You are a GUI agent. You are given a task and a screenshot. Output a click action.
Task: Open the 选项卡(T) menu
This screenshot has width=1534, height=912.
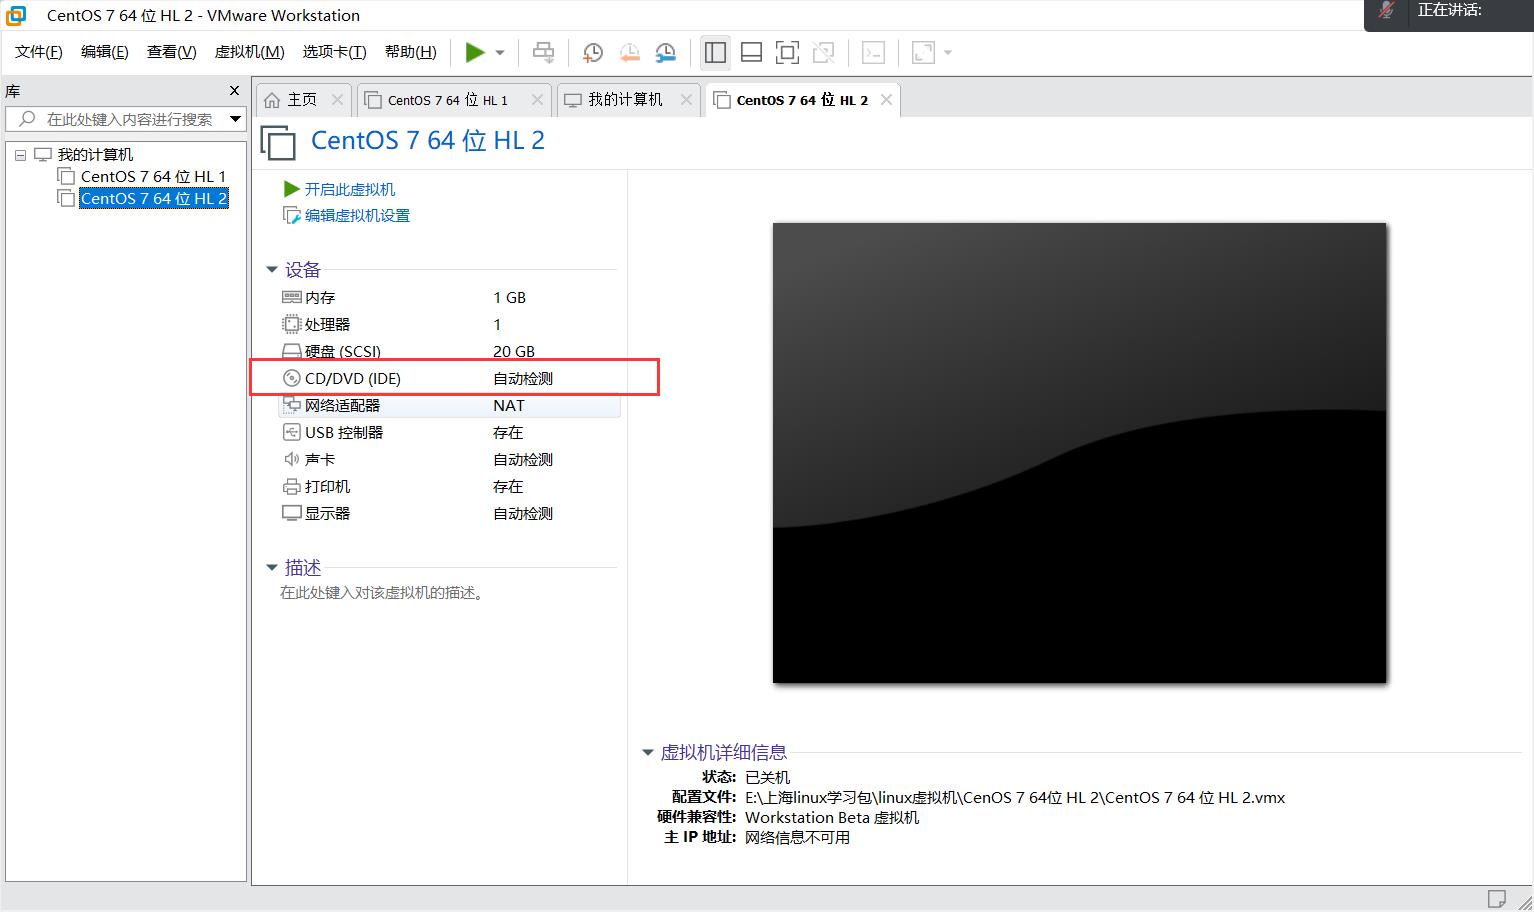tap(335, 52)
